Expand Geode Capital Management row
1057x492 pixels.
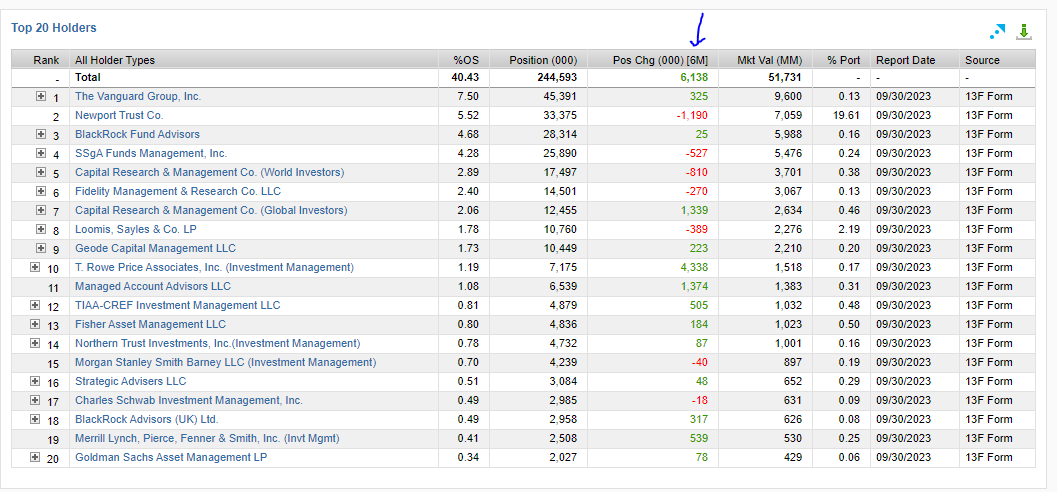click(41, 248)
